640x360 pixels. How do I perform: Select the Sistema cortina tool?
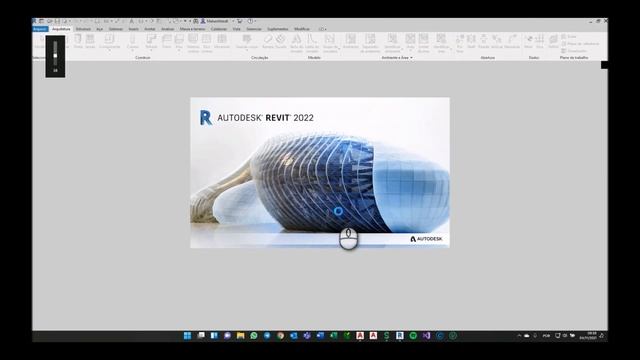(193, 43)
